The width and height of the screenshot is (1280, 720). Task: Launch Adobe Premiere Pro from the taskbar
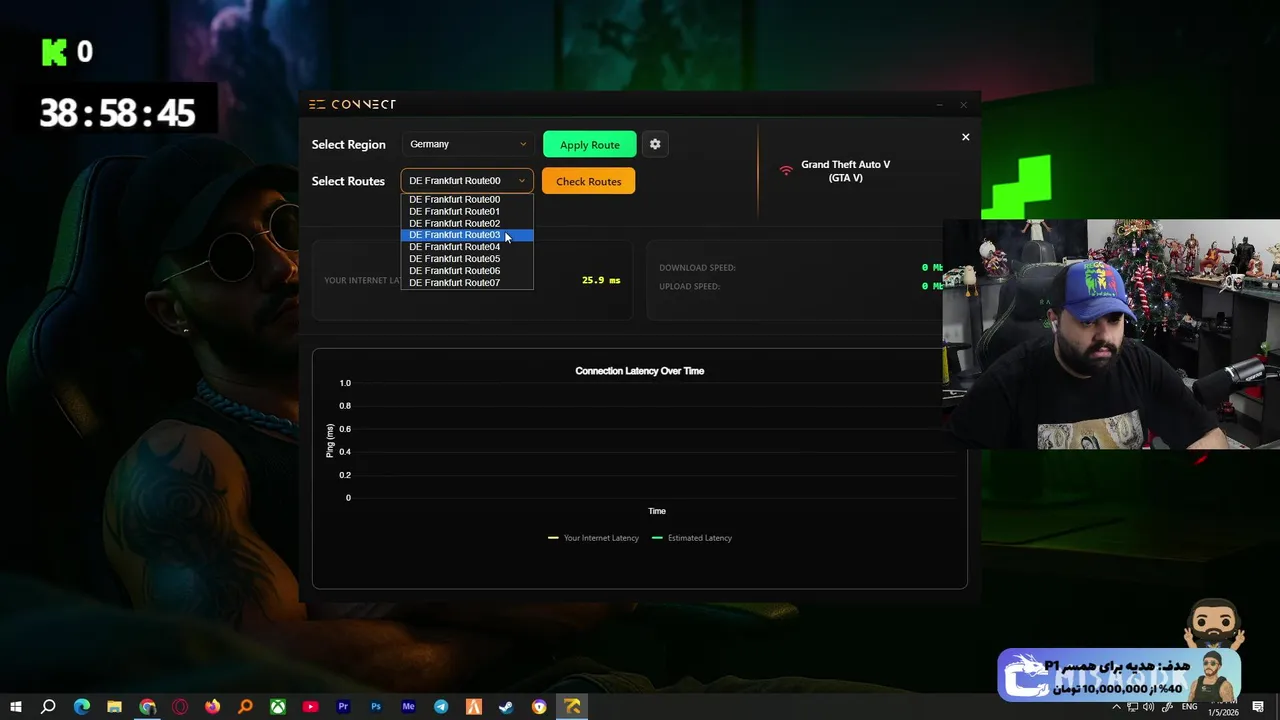[343, 707]
